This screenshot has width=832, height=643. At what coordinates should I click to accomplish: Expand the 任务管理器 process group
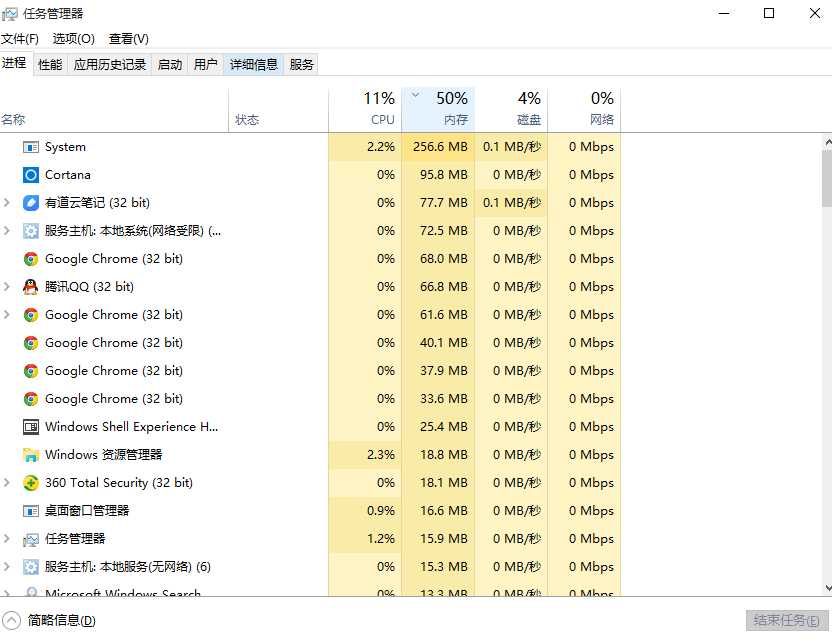7,539
